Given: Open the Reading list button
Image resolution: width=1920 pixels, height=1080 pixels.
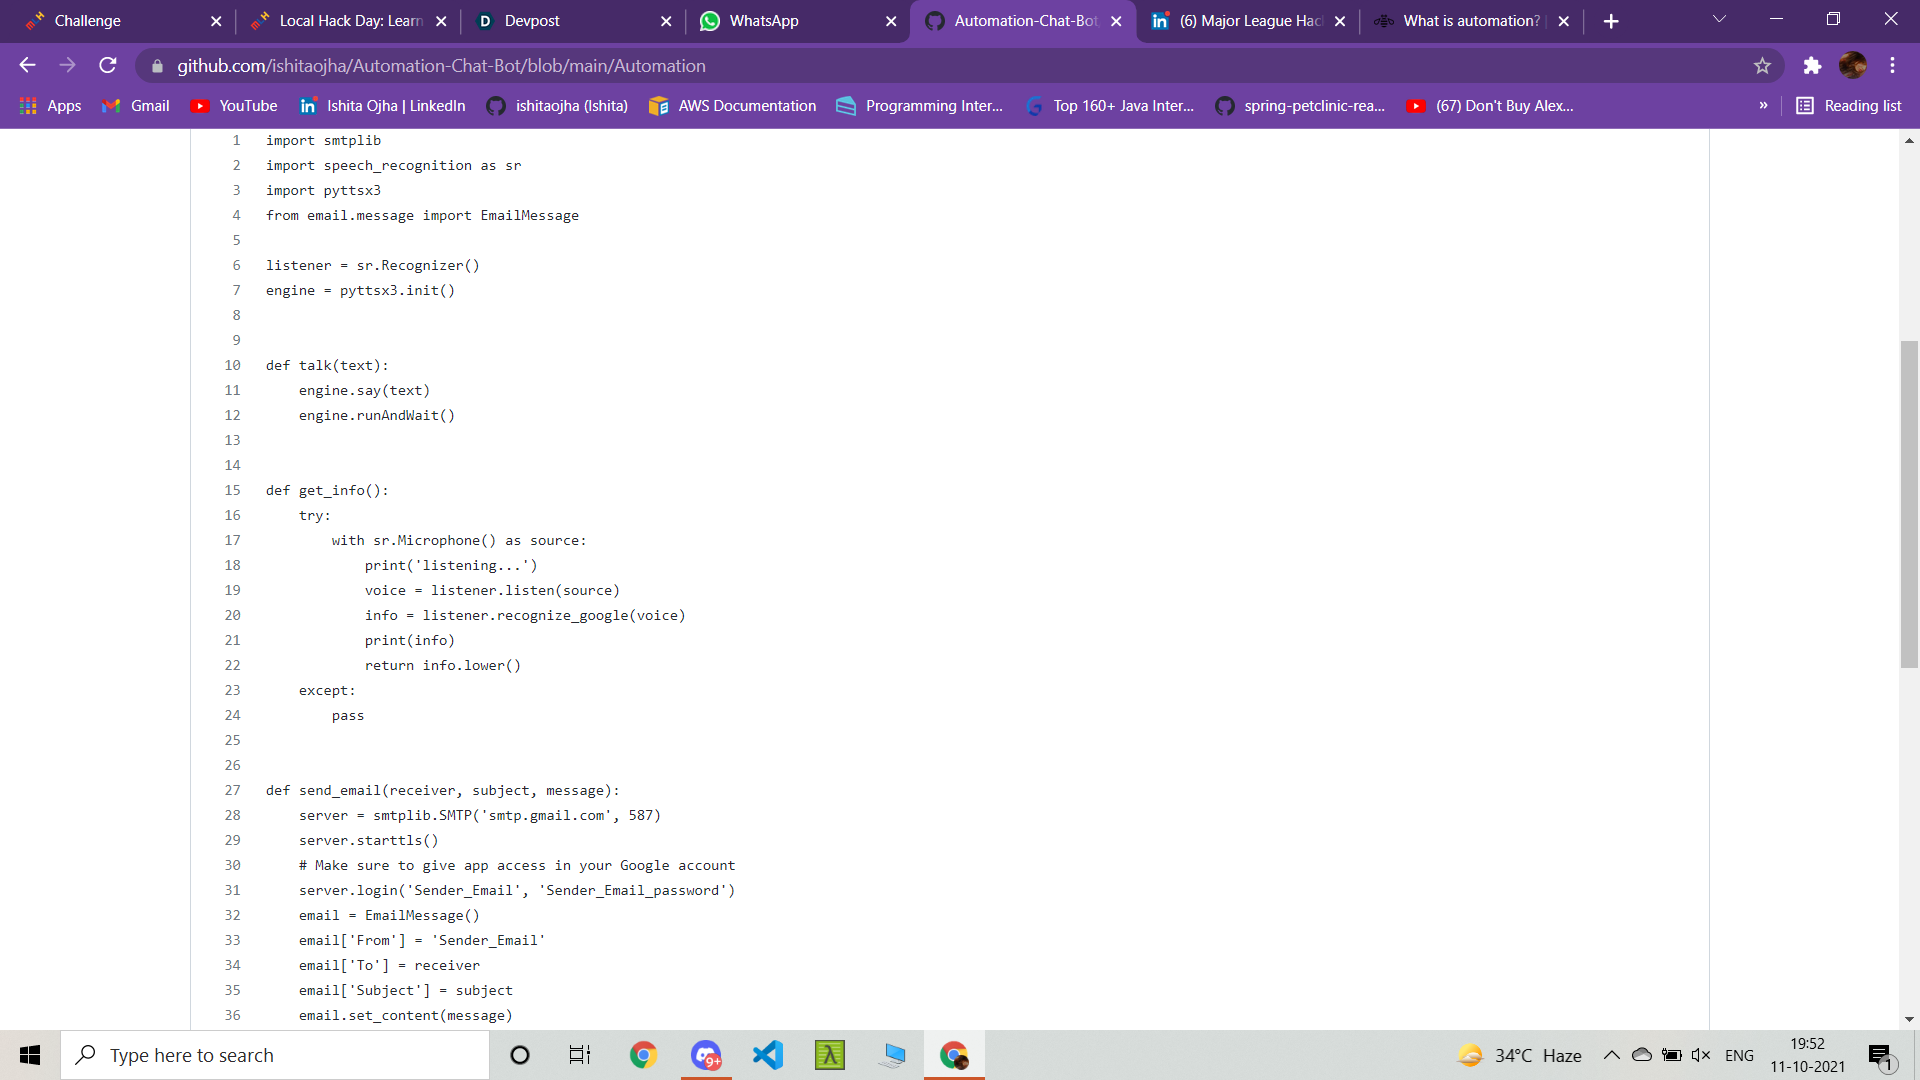Looking at the screenshot, I should pyautogui.click(x=1848, y=106).
